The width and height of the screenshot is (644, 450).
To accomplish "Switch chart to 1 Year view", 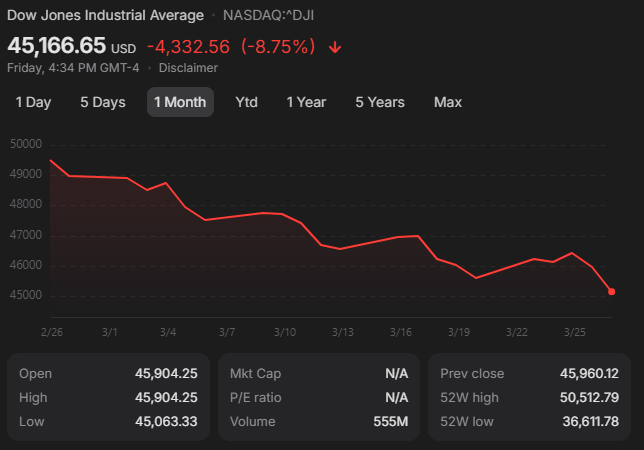I will (306, 102).
